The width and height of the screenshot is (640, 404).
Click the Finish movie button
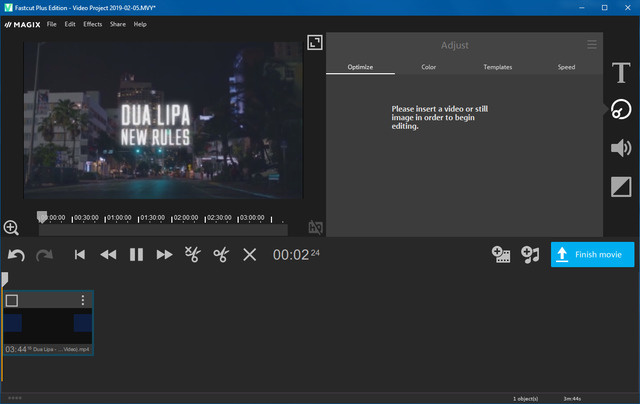[592, 254]
